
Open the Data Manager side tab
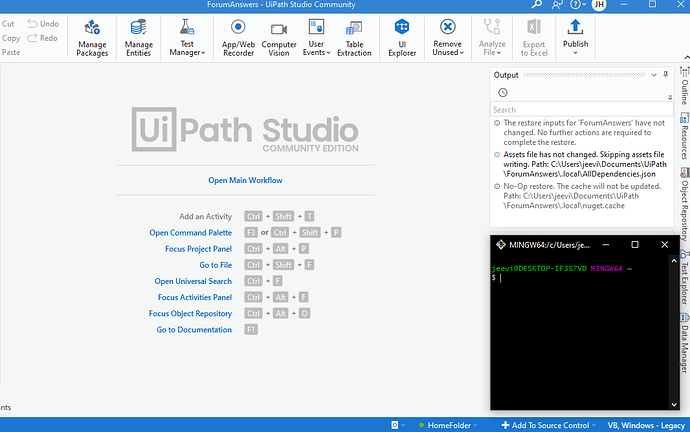(684, 343)
